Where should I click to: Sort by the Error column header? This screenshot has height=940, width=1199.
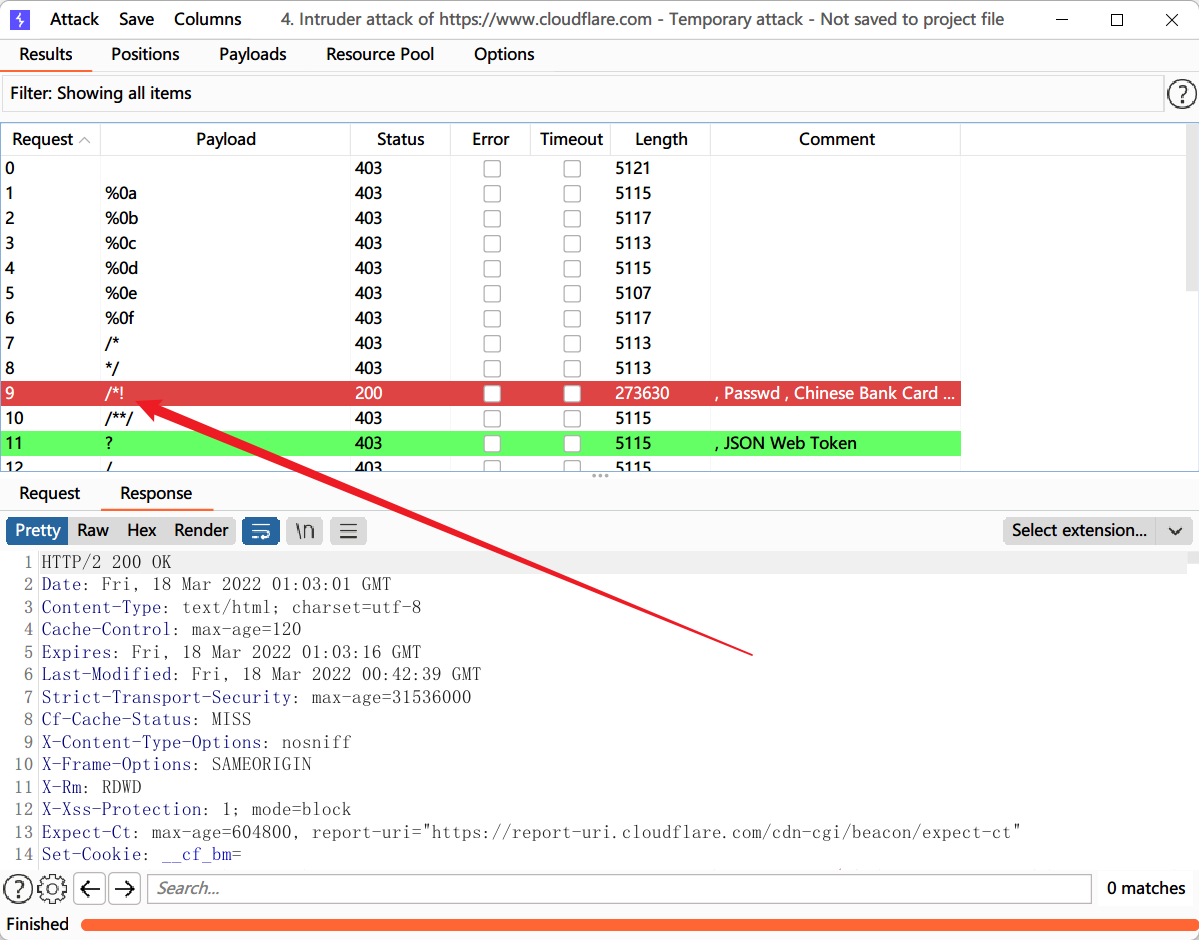pyautogui.click(x=490, y=140)
